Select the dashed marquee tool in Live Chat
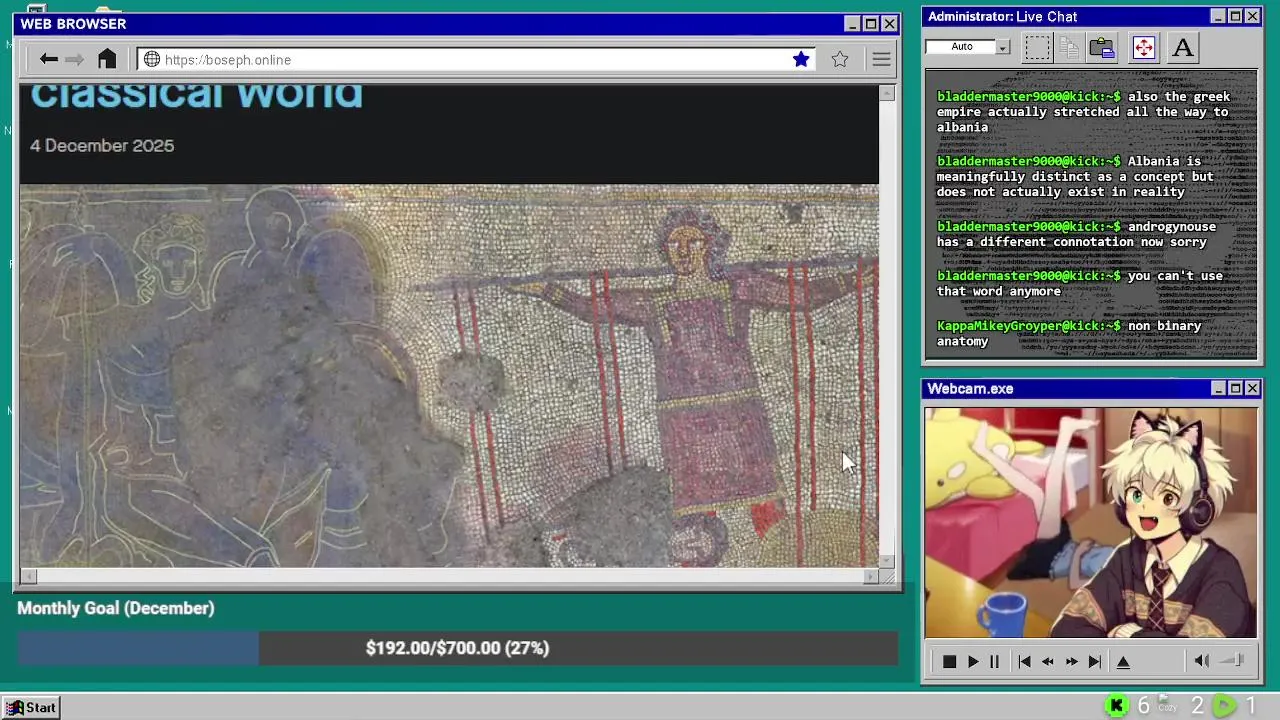Image resolution: width=1280 pixels, height=720 pixels. click(1037, 47)
